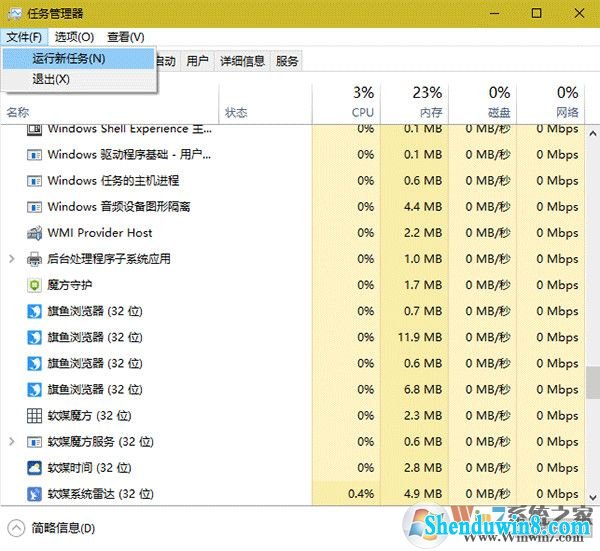This screenshot has width=600, height=551.
Task: Minimize the 任务管理器 window
Action: coord(495,14)
